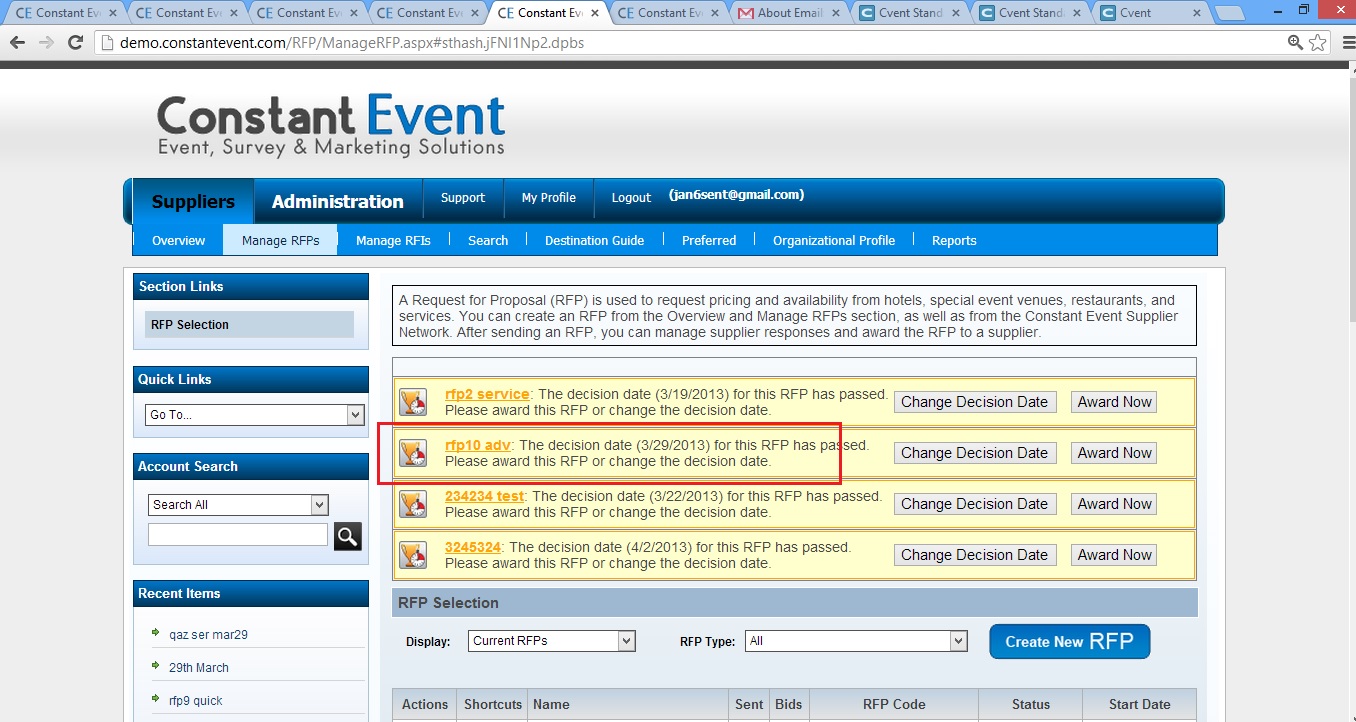This screenshot has width=1356, height=722.
Task: Open the Organizational Profile subtab
Action: 834,241
